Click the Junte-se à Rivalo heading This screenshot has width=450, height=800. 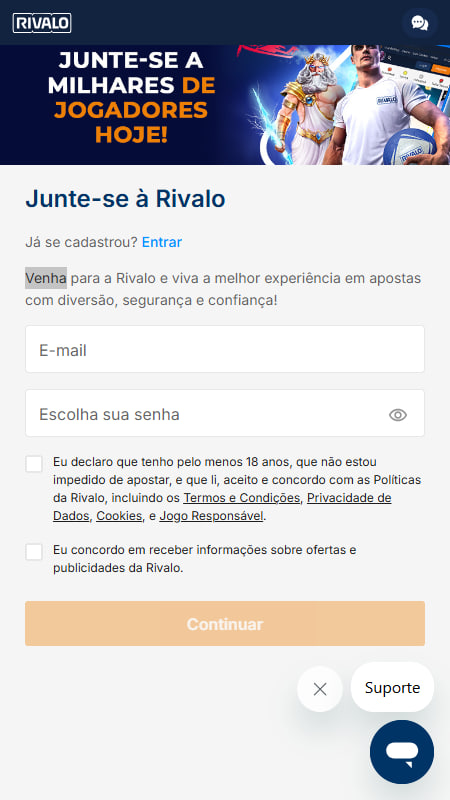tap(126, 199)
